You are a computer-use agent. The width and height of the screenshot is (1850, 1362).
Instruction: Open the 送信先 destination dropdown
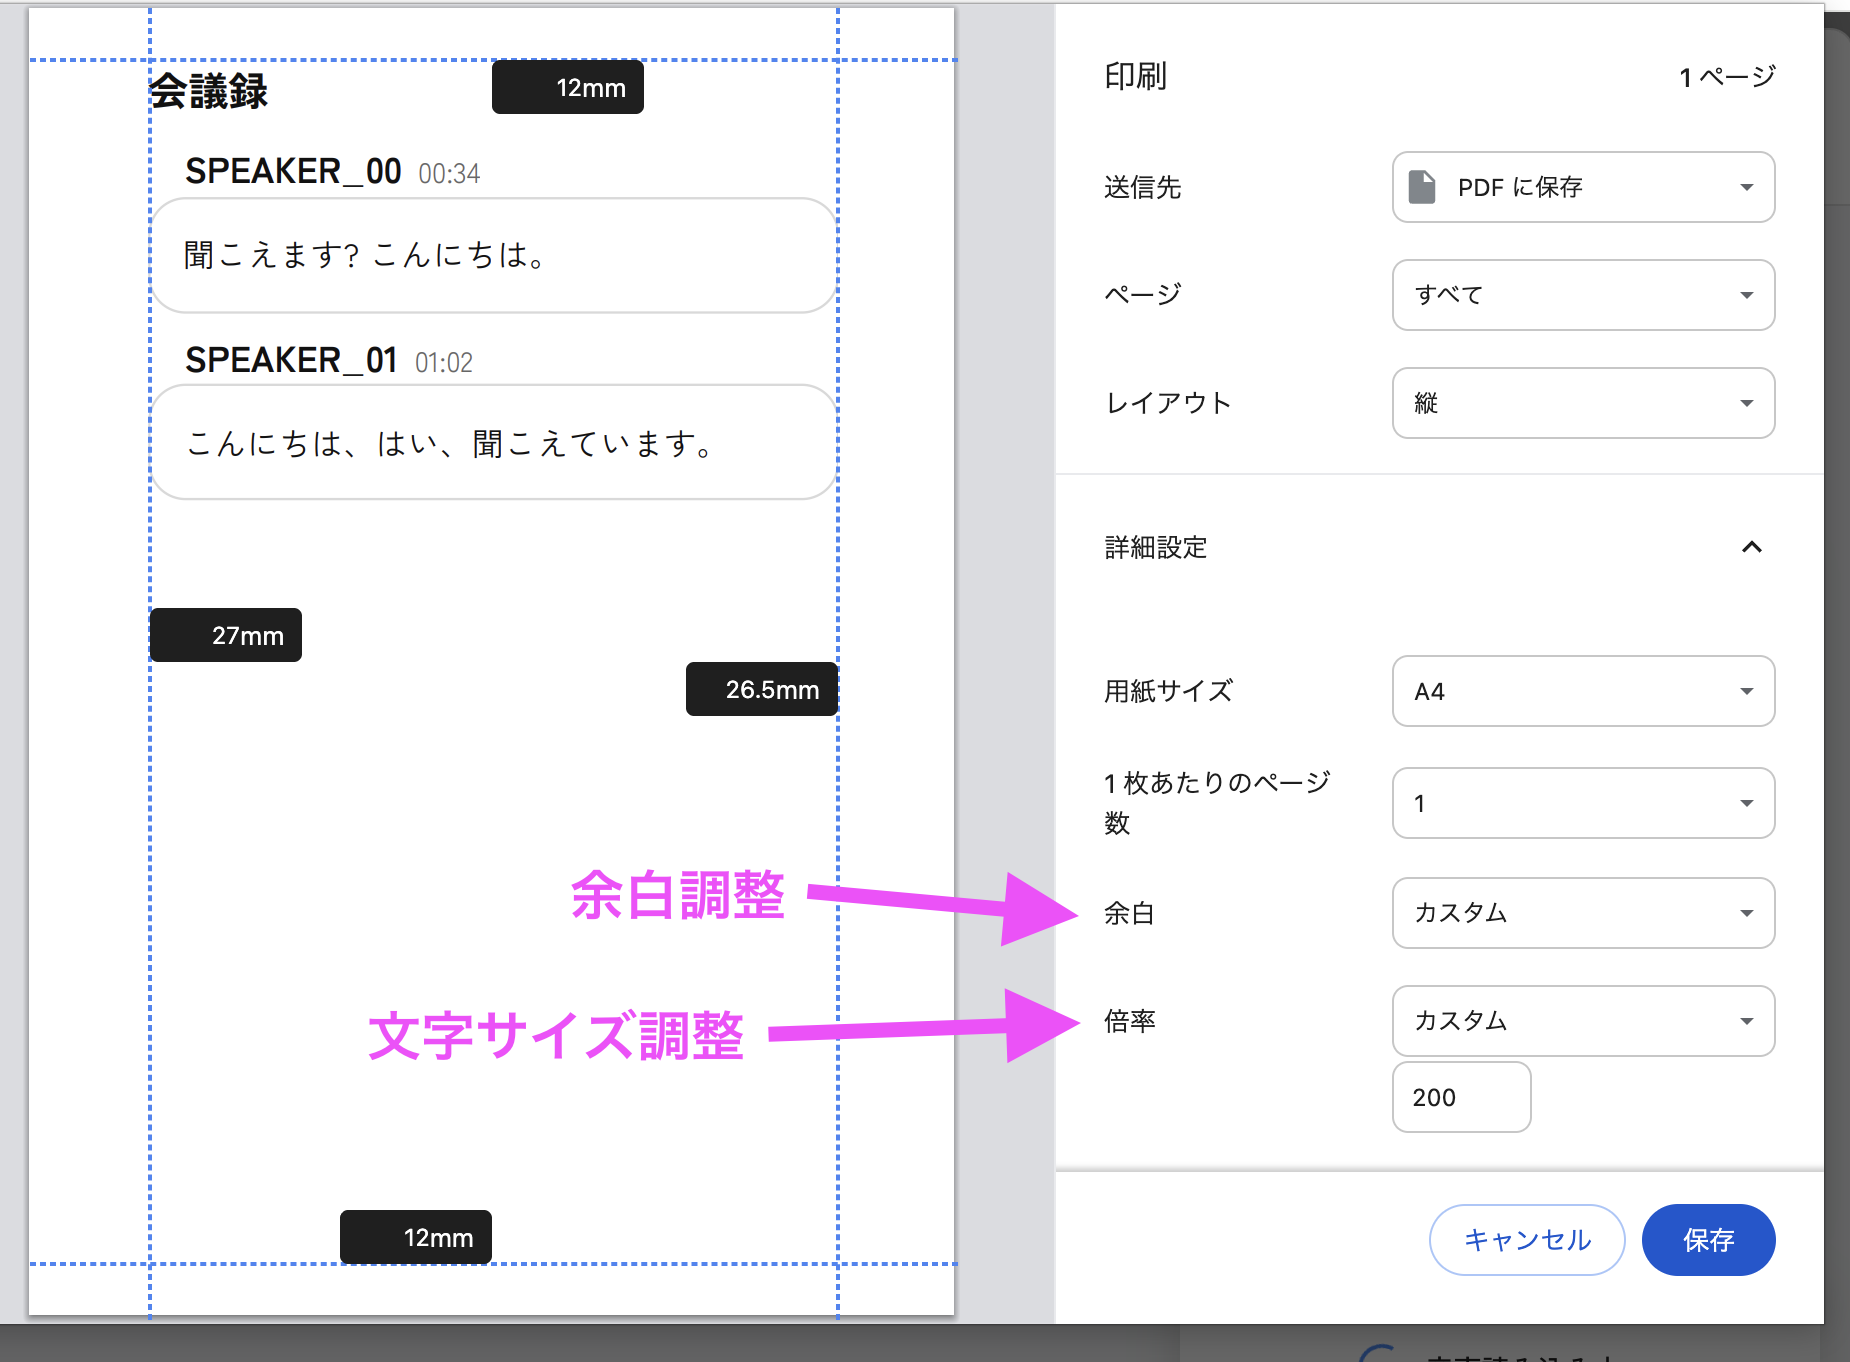(1583, 187)
